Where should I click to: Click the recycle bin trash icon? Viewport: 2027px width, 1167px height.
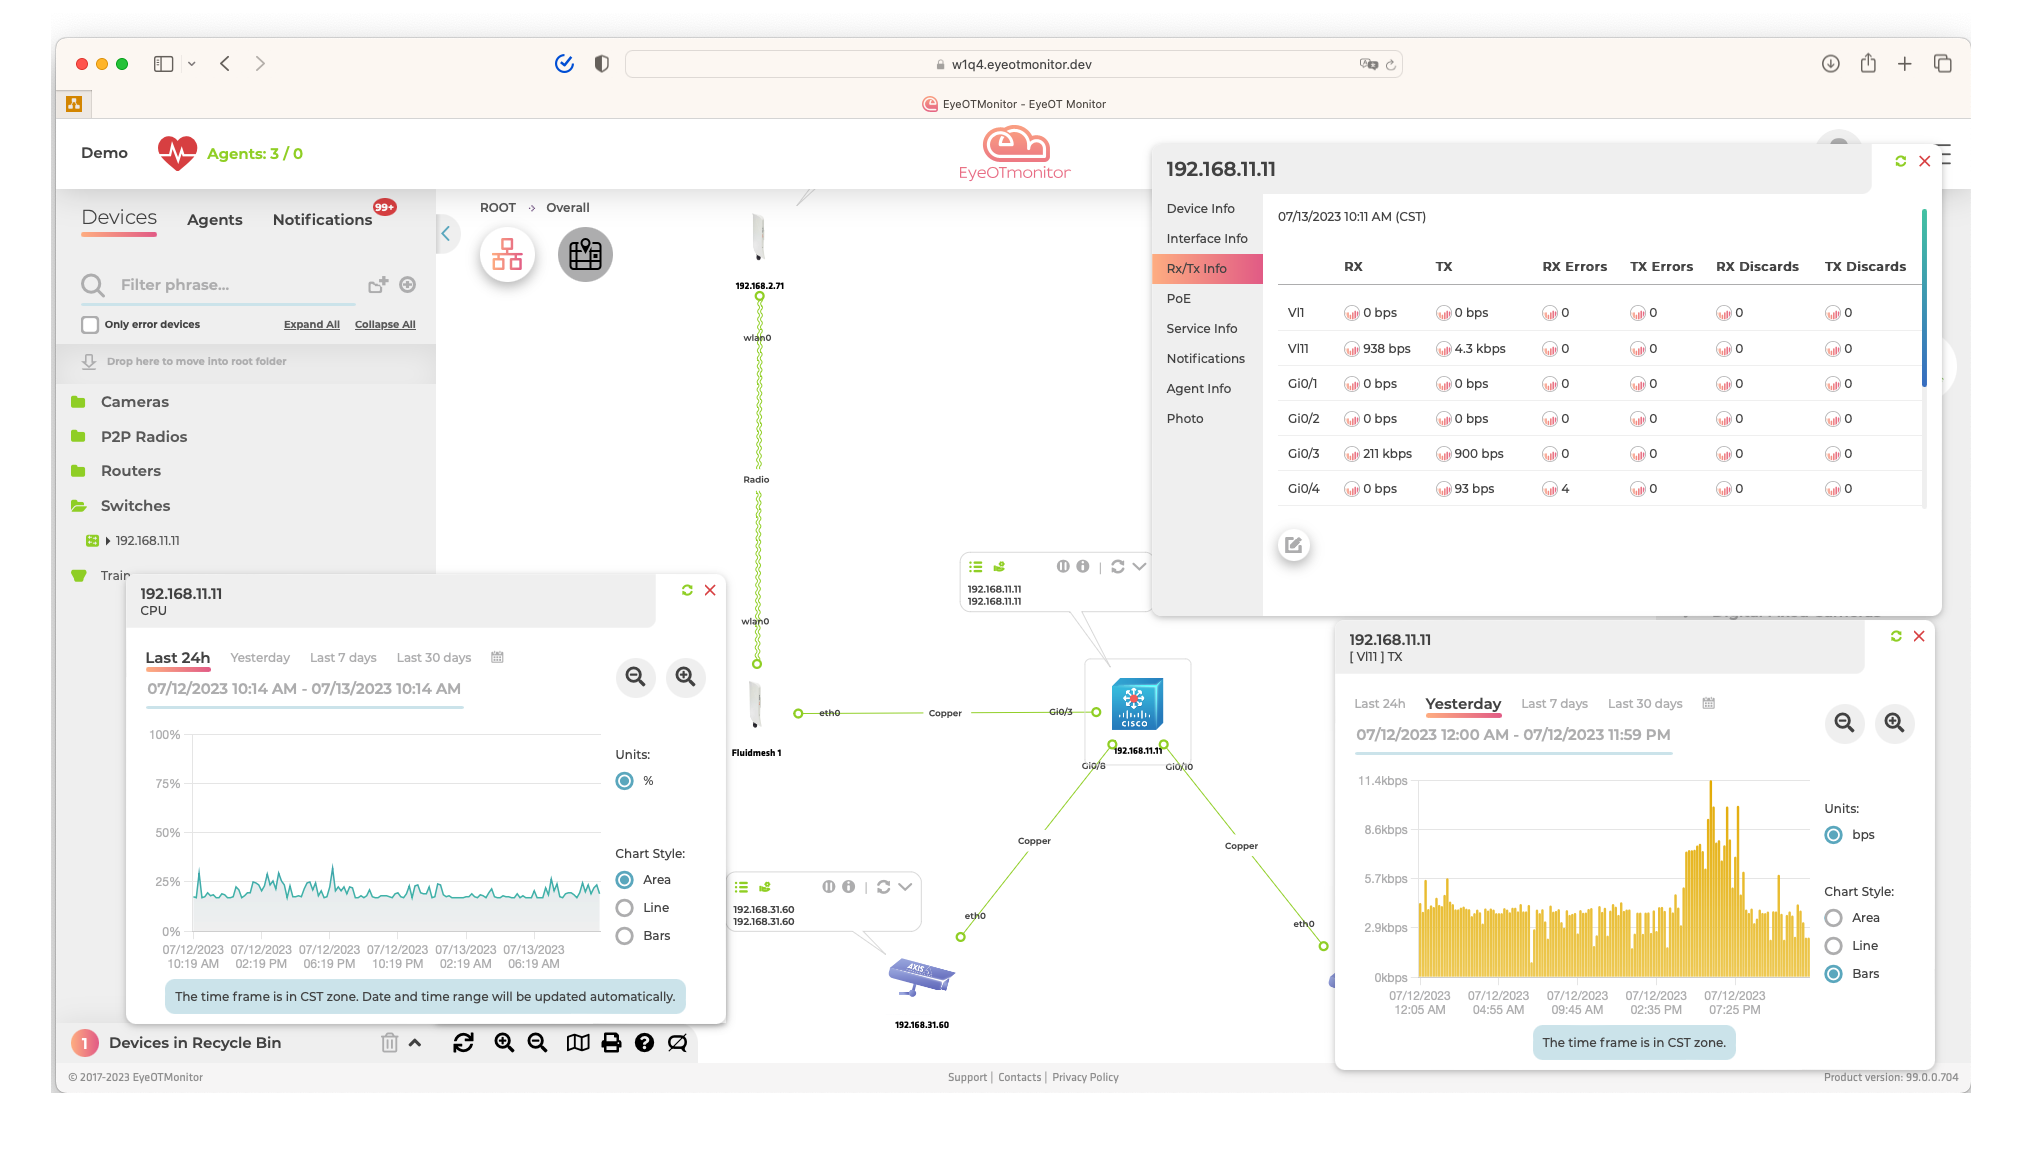(x=389, y=1043)
